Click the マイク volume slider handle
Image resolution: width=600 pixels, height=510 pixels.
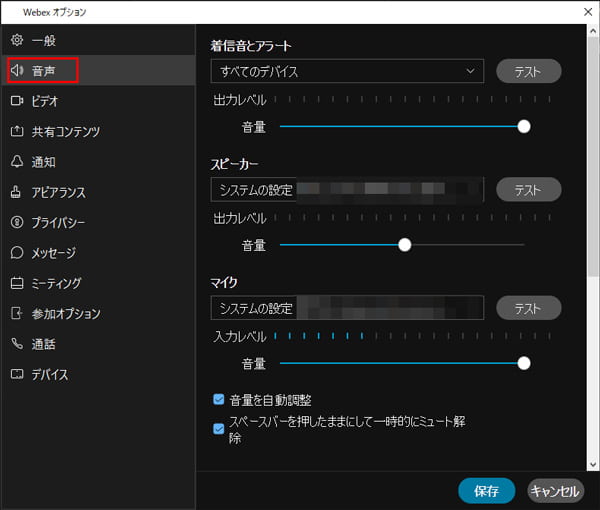[523, 363]
